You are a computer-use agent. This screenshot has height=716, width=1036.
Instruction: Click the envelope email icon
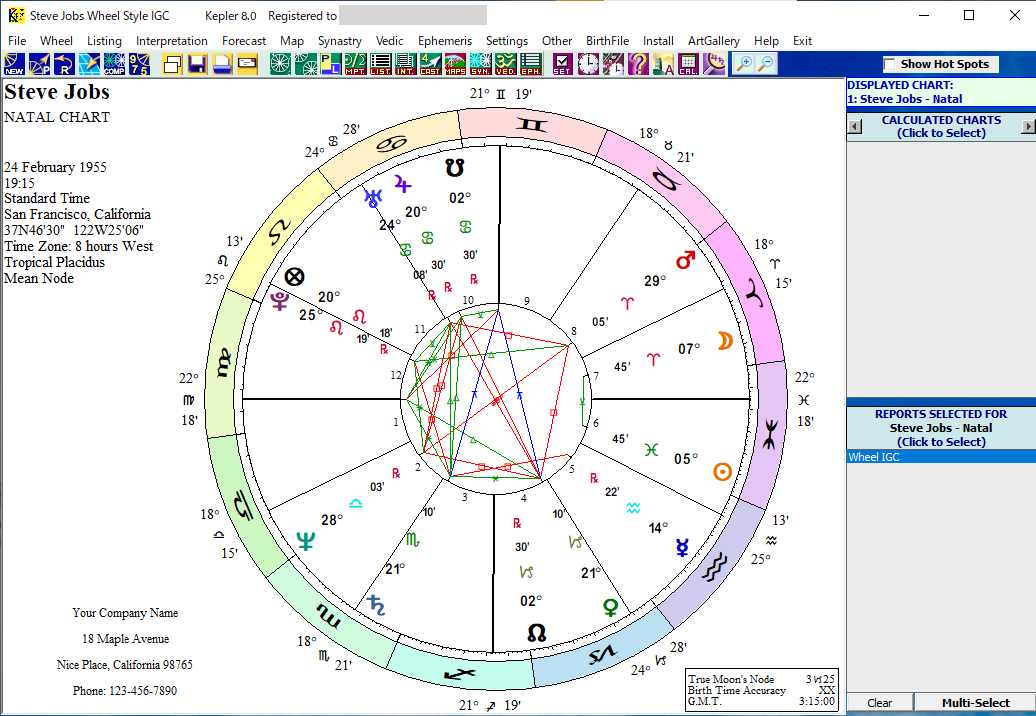point(248,64)
